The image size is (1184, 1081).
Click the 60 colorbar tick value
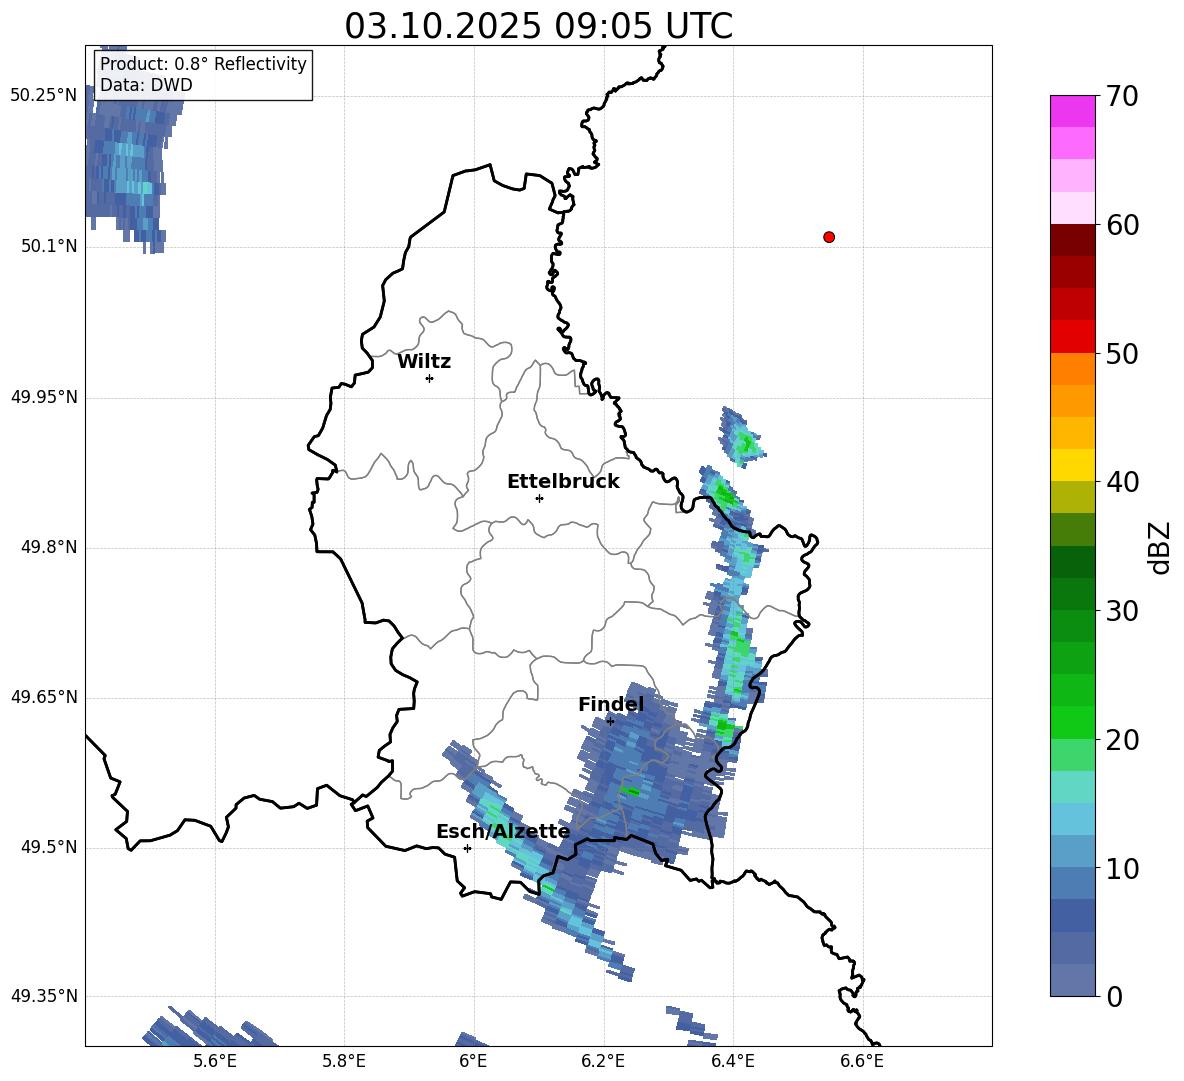click(1122, 225)
